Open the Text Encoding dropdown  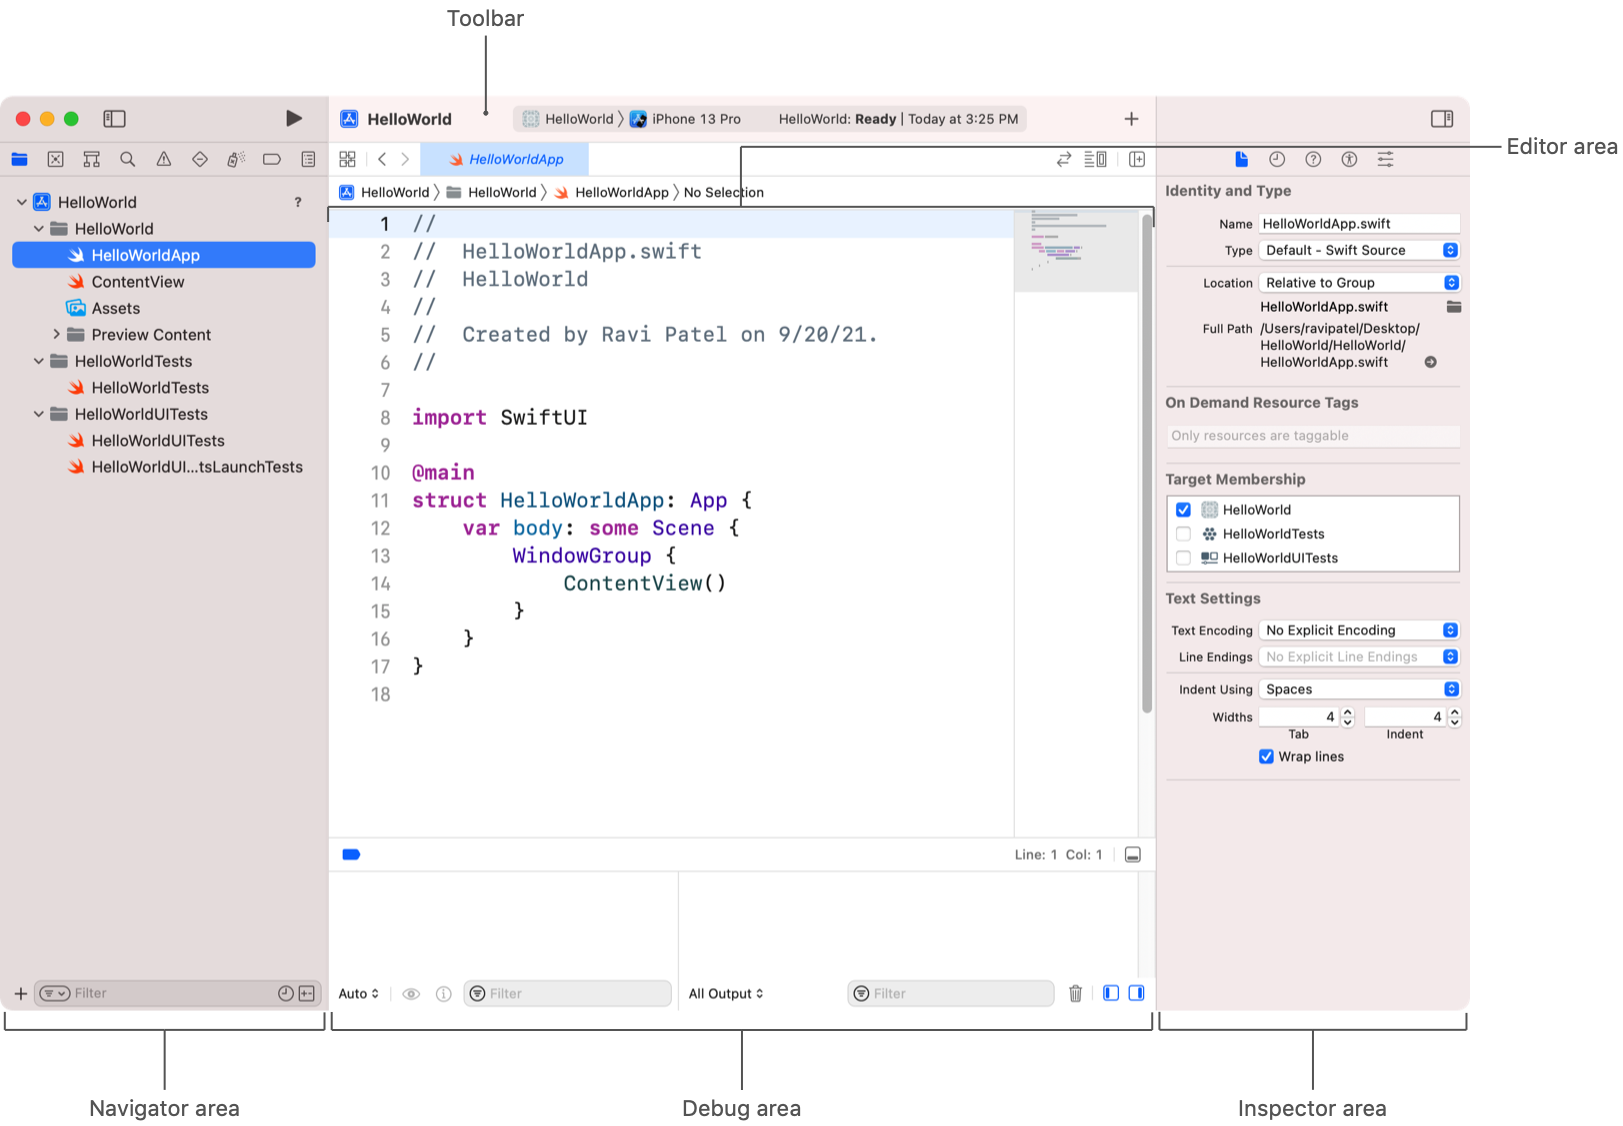tap(1358, 630)
